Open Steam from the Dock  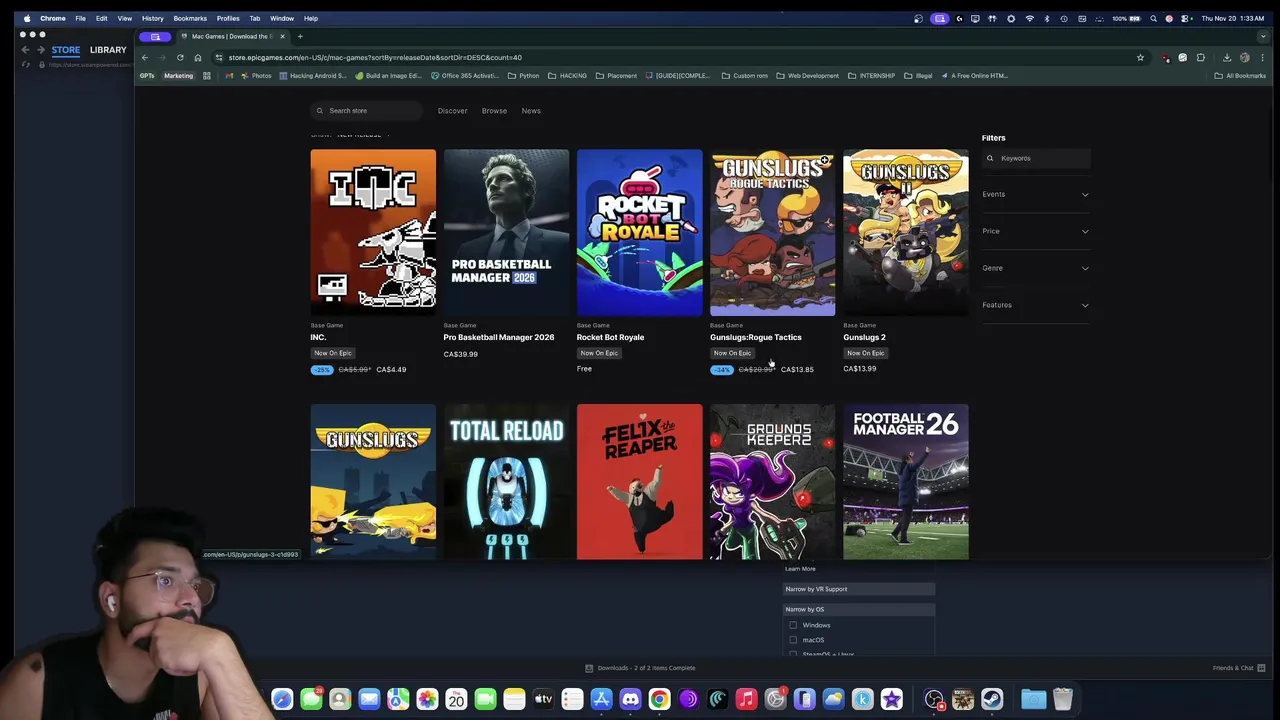pyautogui.click(x=992, y=699)
